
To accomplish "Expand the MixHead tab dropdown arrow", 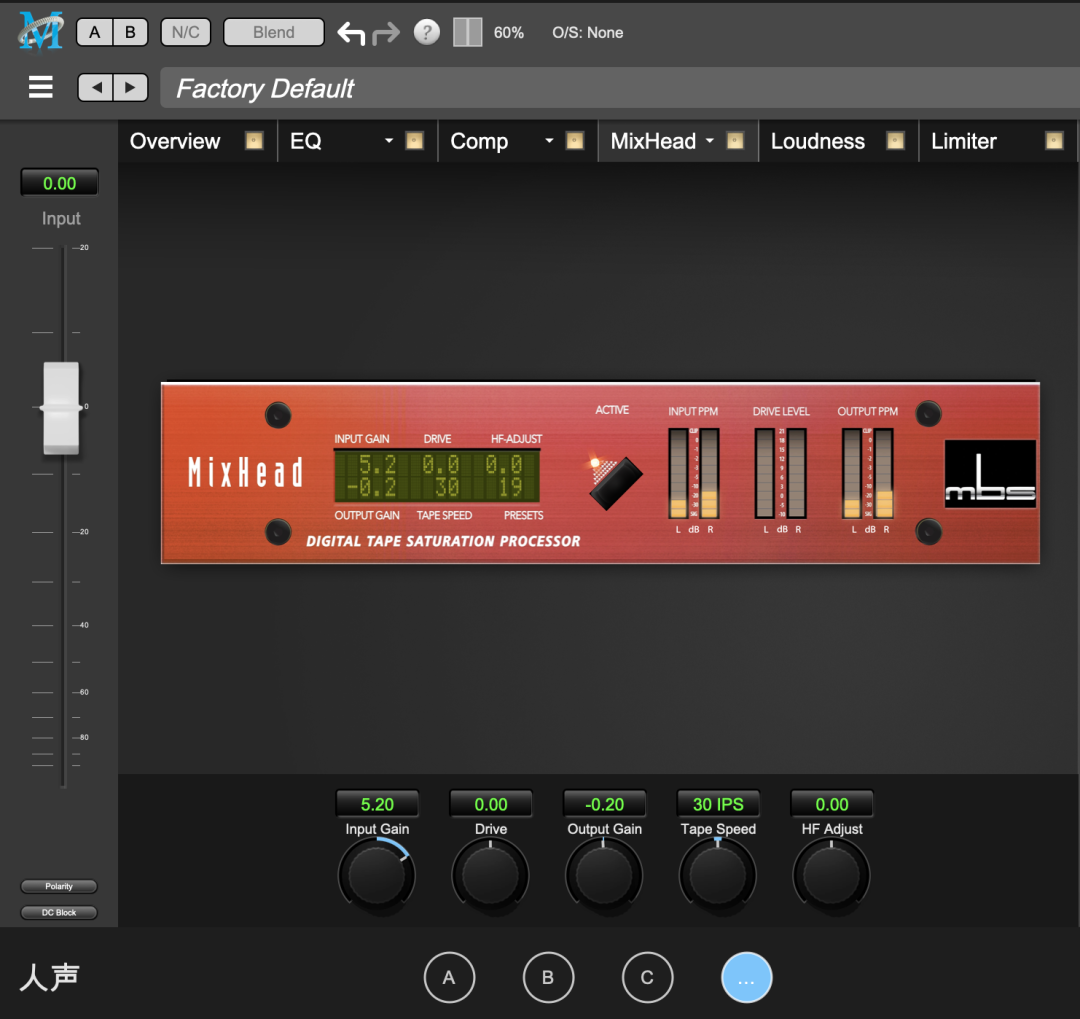I will pos(709,141).
